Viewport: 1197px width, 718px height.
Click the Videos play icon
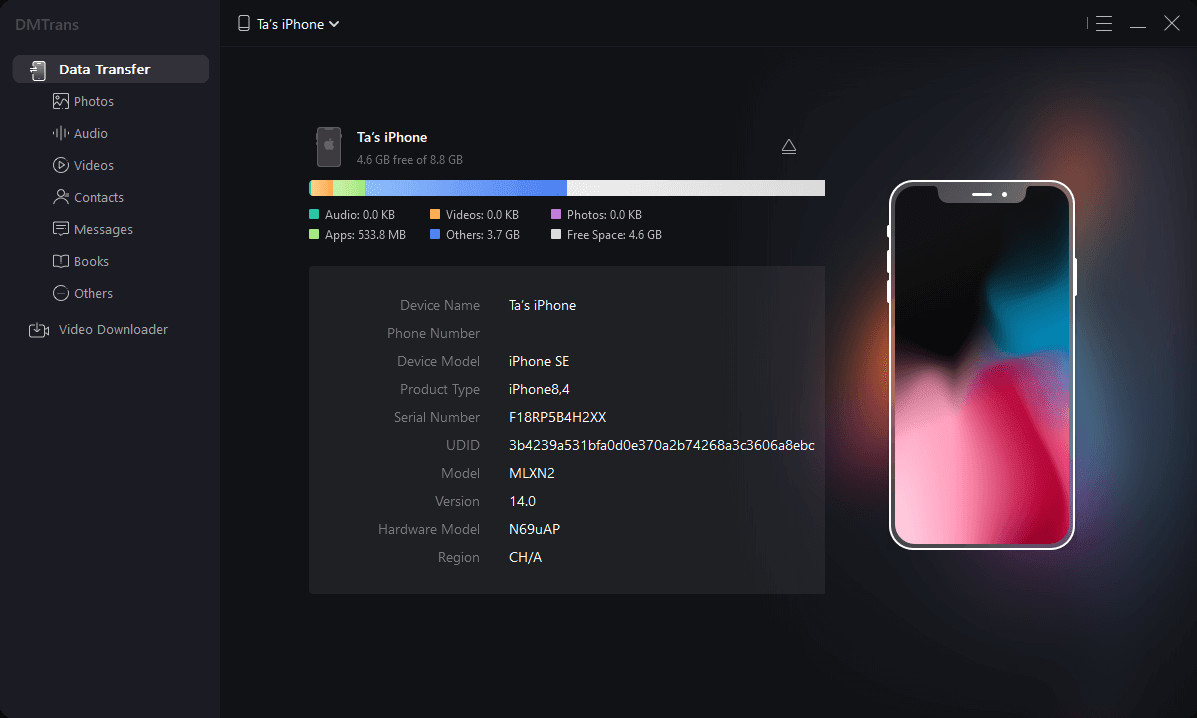60,166
